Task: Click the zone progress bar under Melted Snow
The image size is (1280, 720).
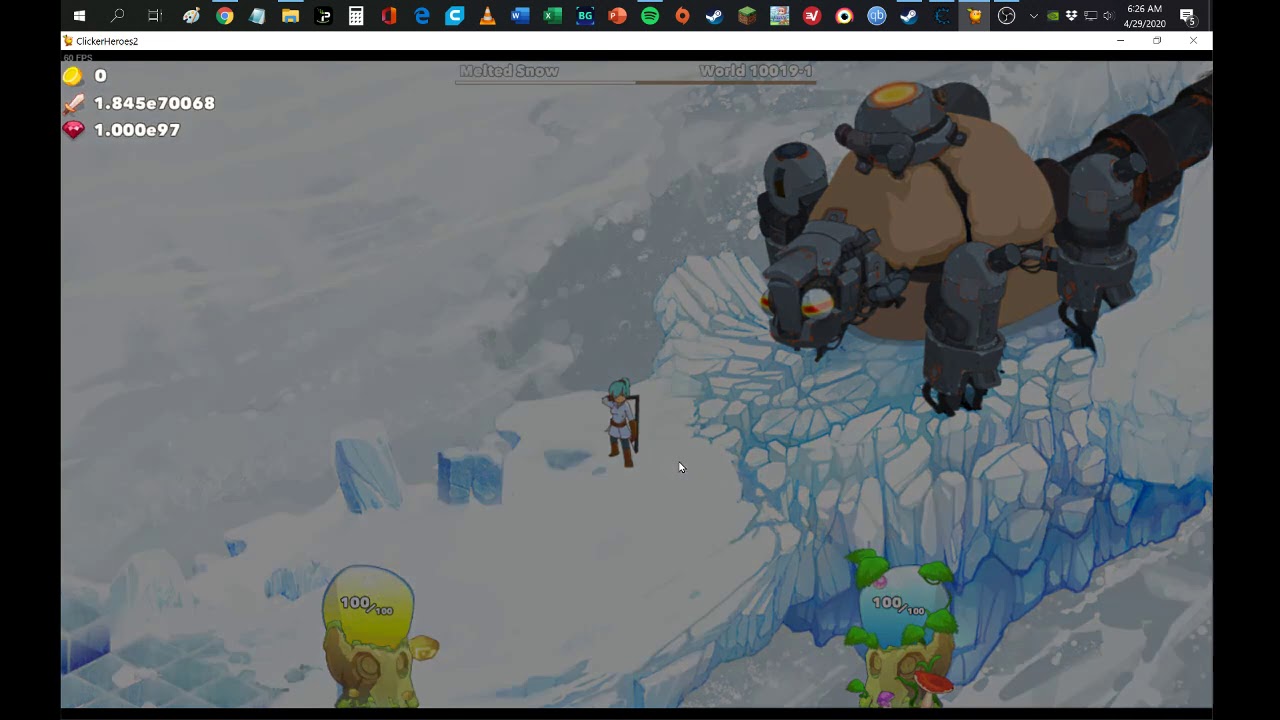Action: pyautogui.click(x=635, y=82)
